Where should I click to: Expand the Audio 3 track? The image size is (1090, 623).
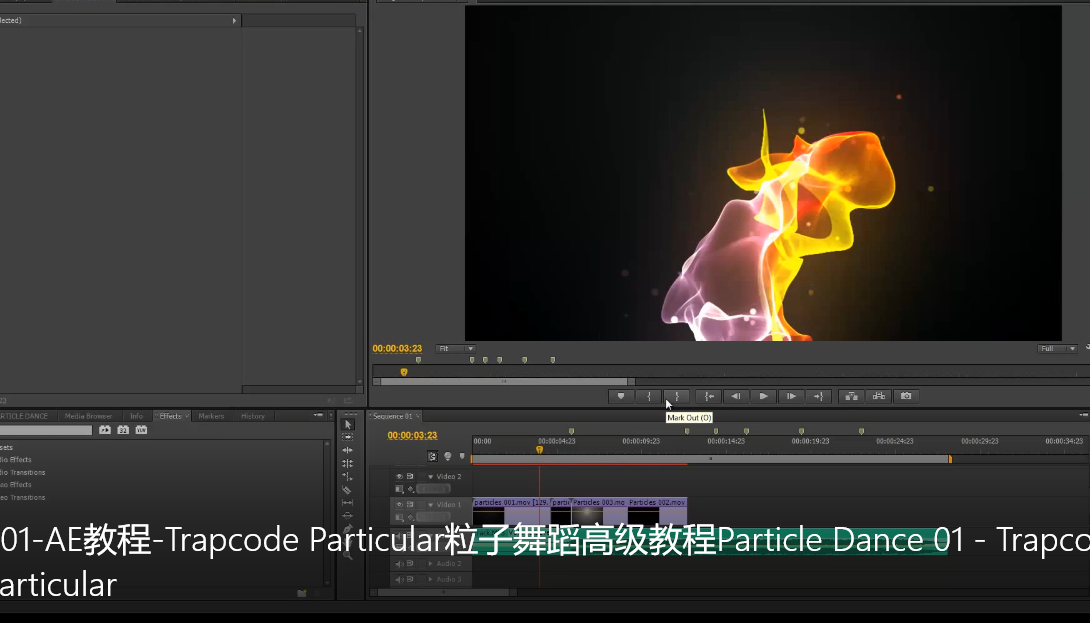point(431,579)
